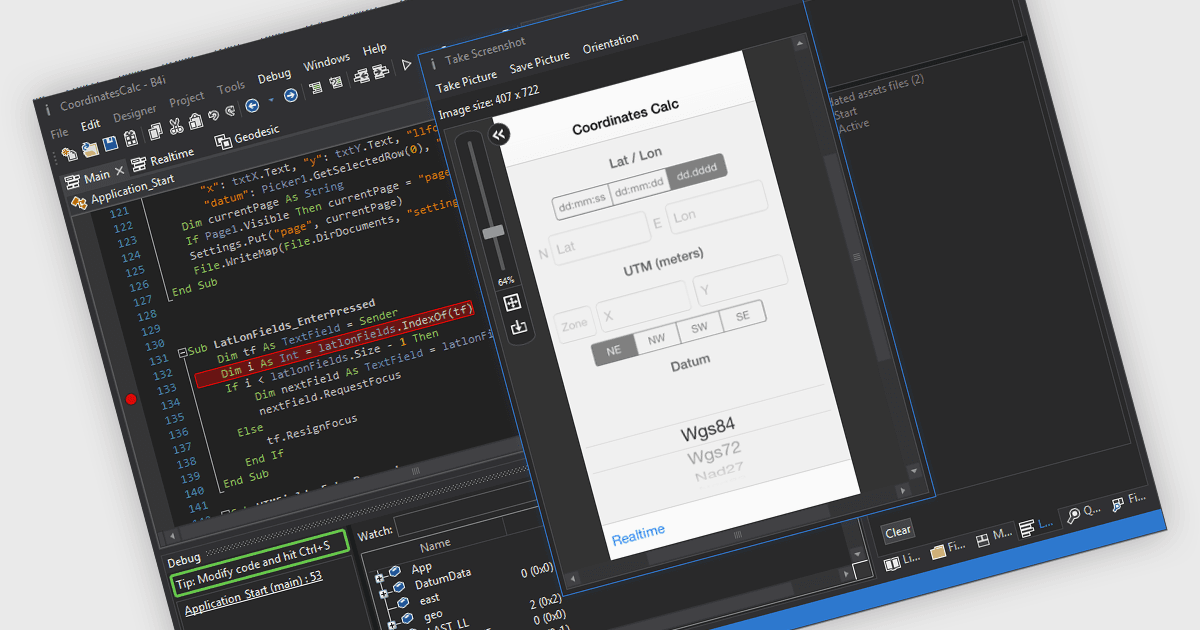Click the Realtime link in the app preview

point(638,535)
